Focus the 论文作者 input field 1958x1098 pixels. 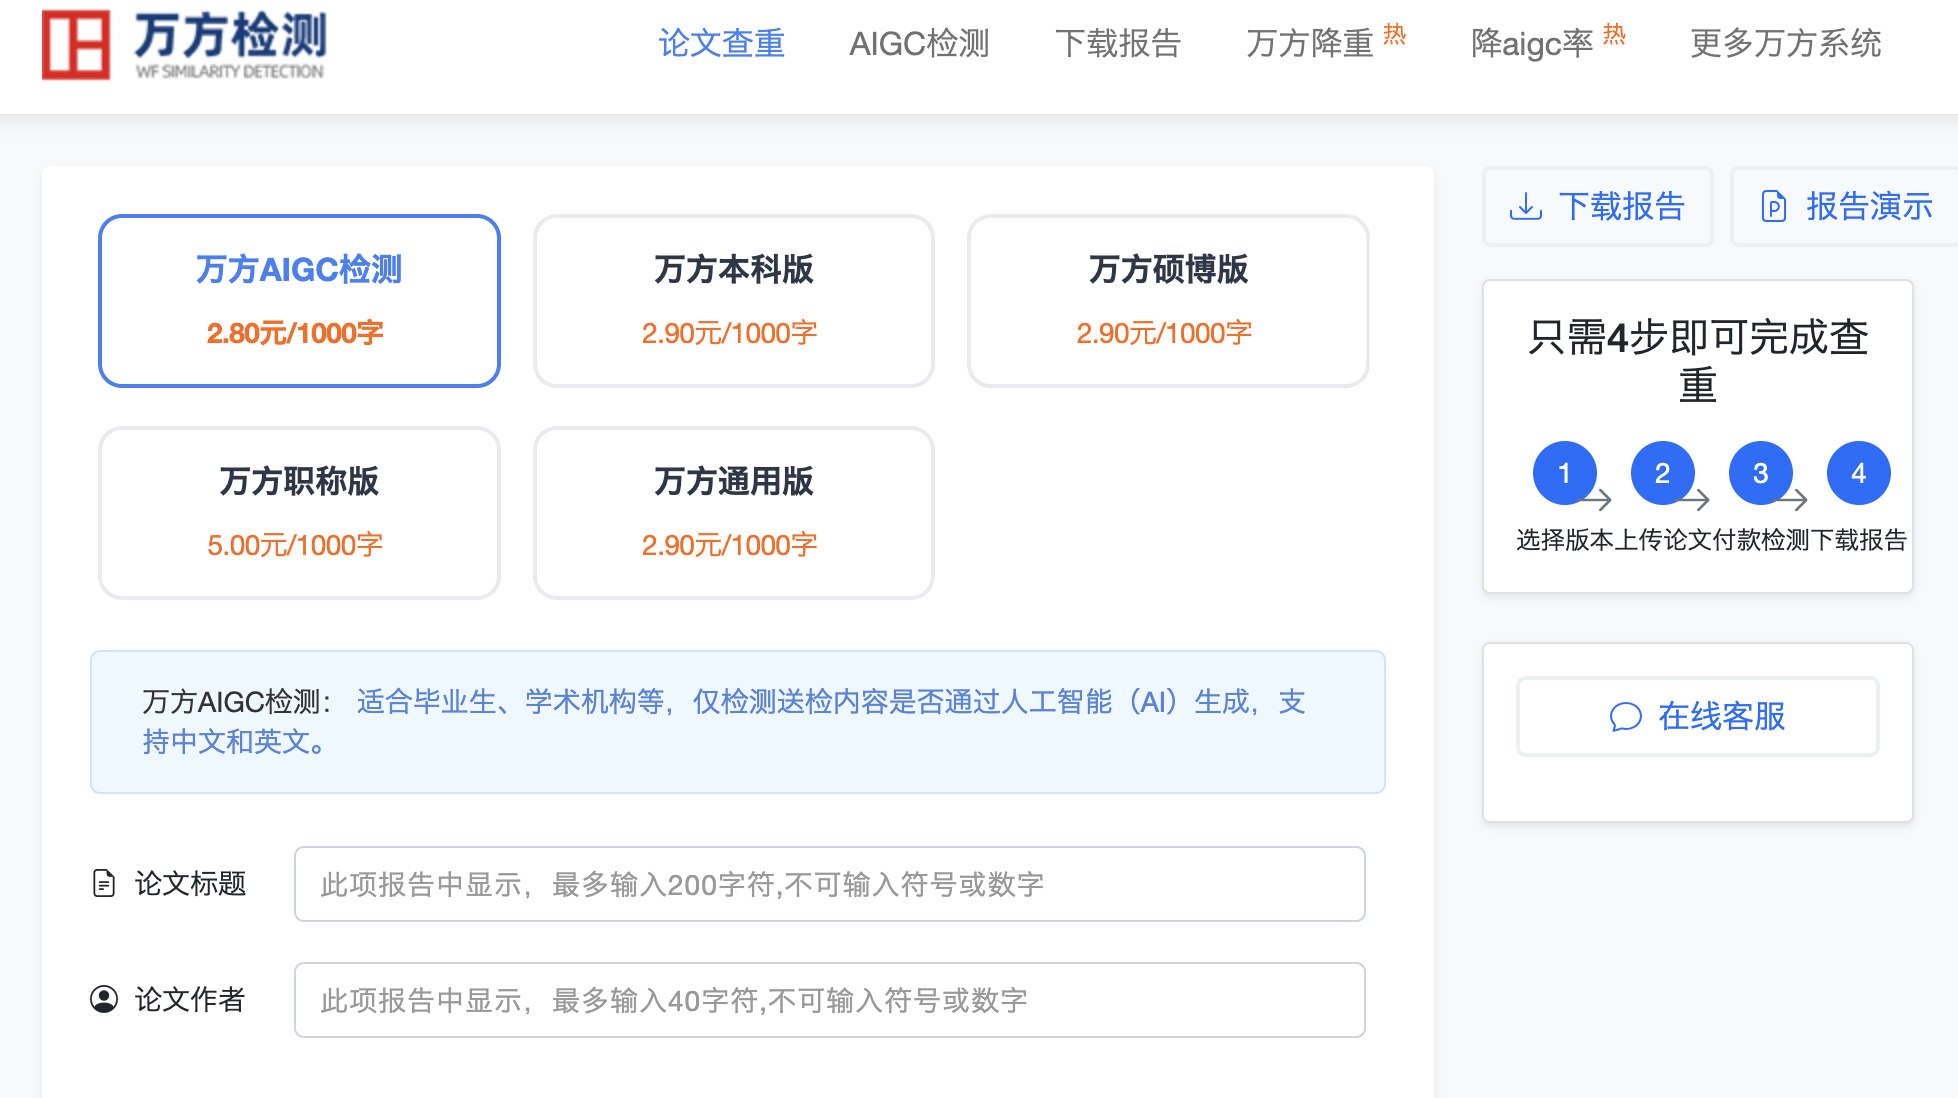click(829, 1000)
